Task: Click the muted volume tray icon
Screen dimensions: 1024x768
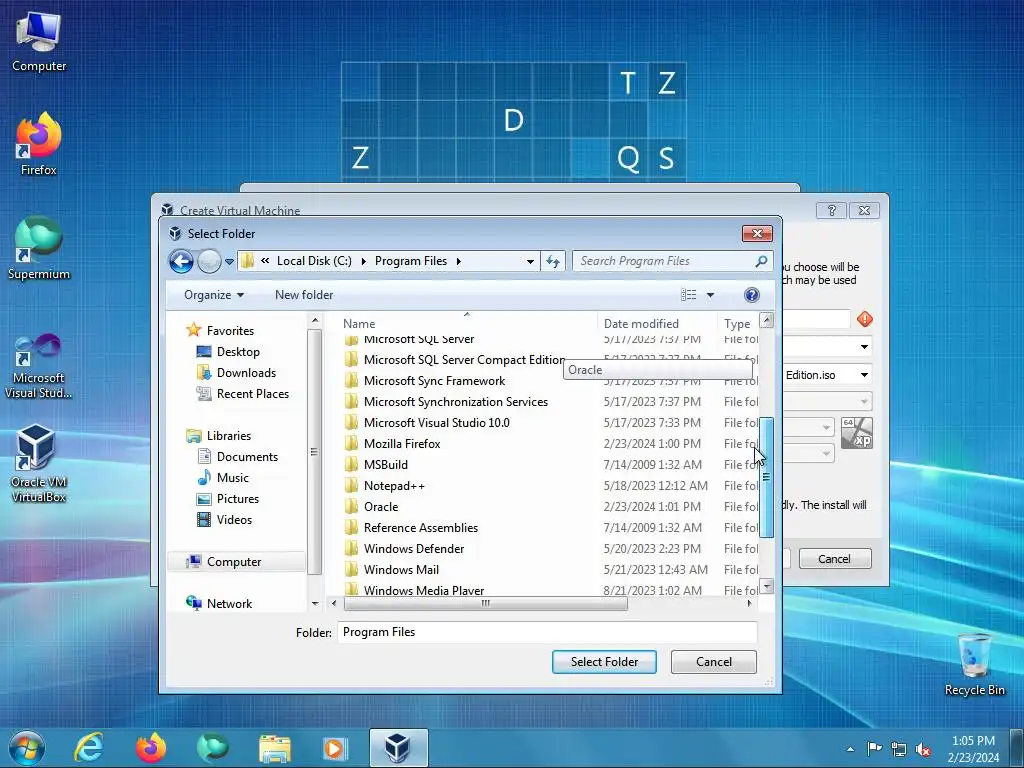Action: pos(923,749)
